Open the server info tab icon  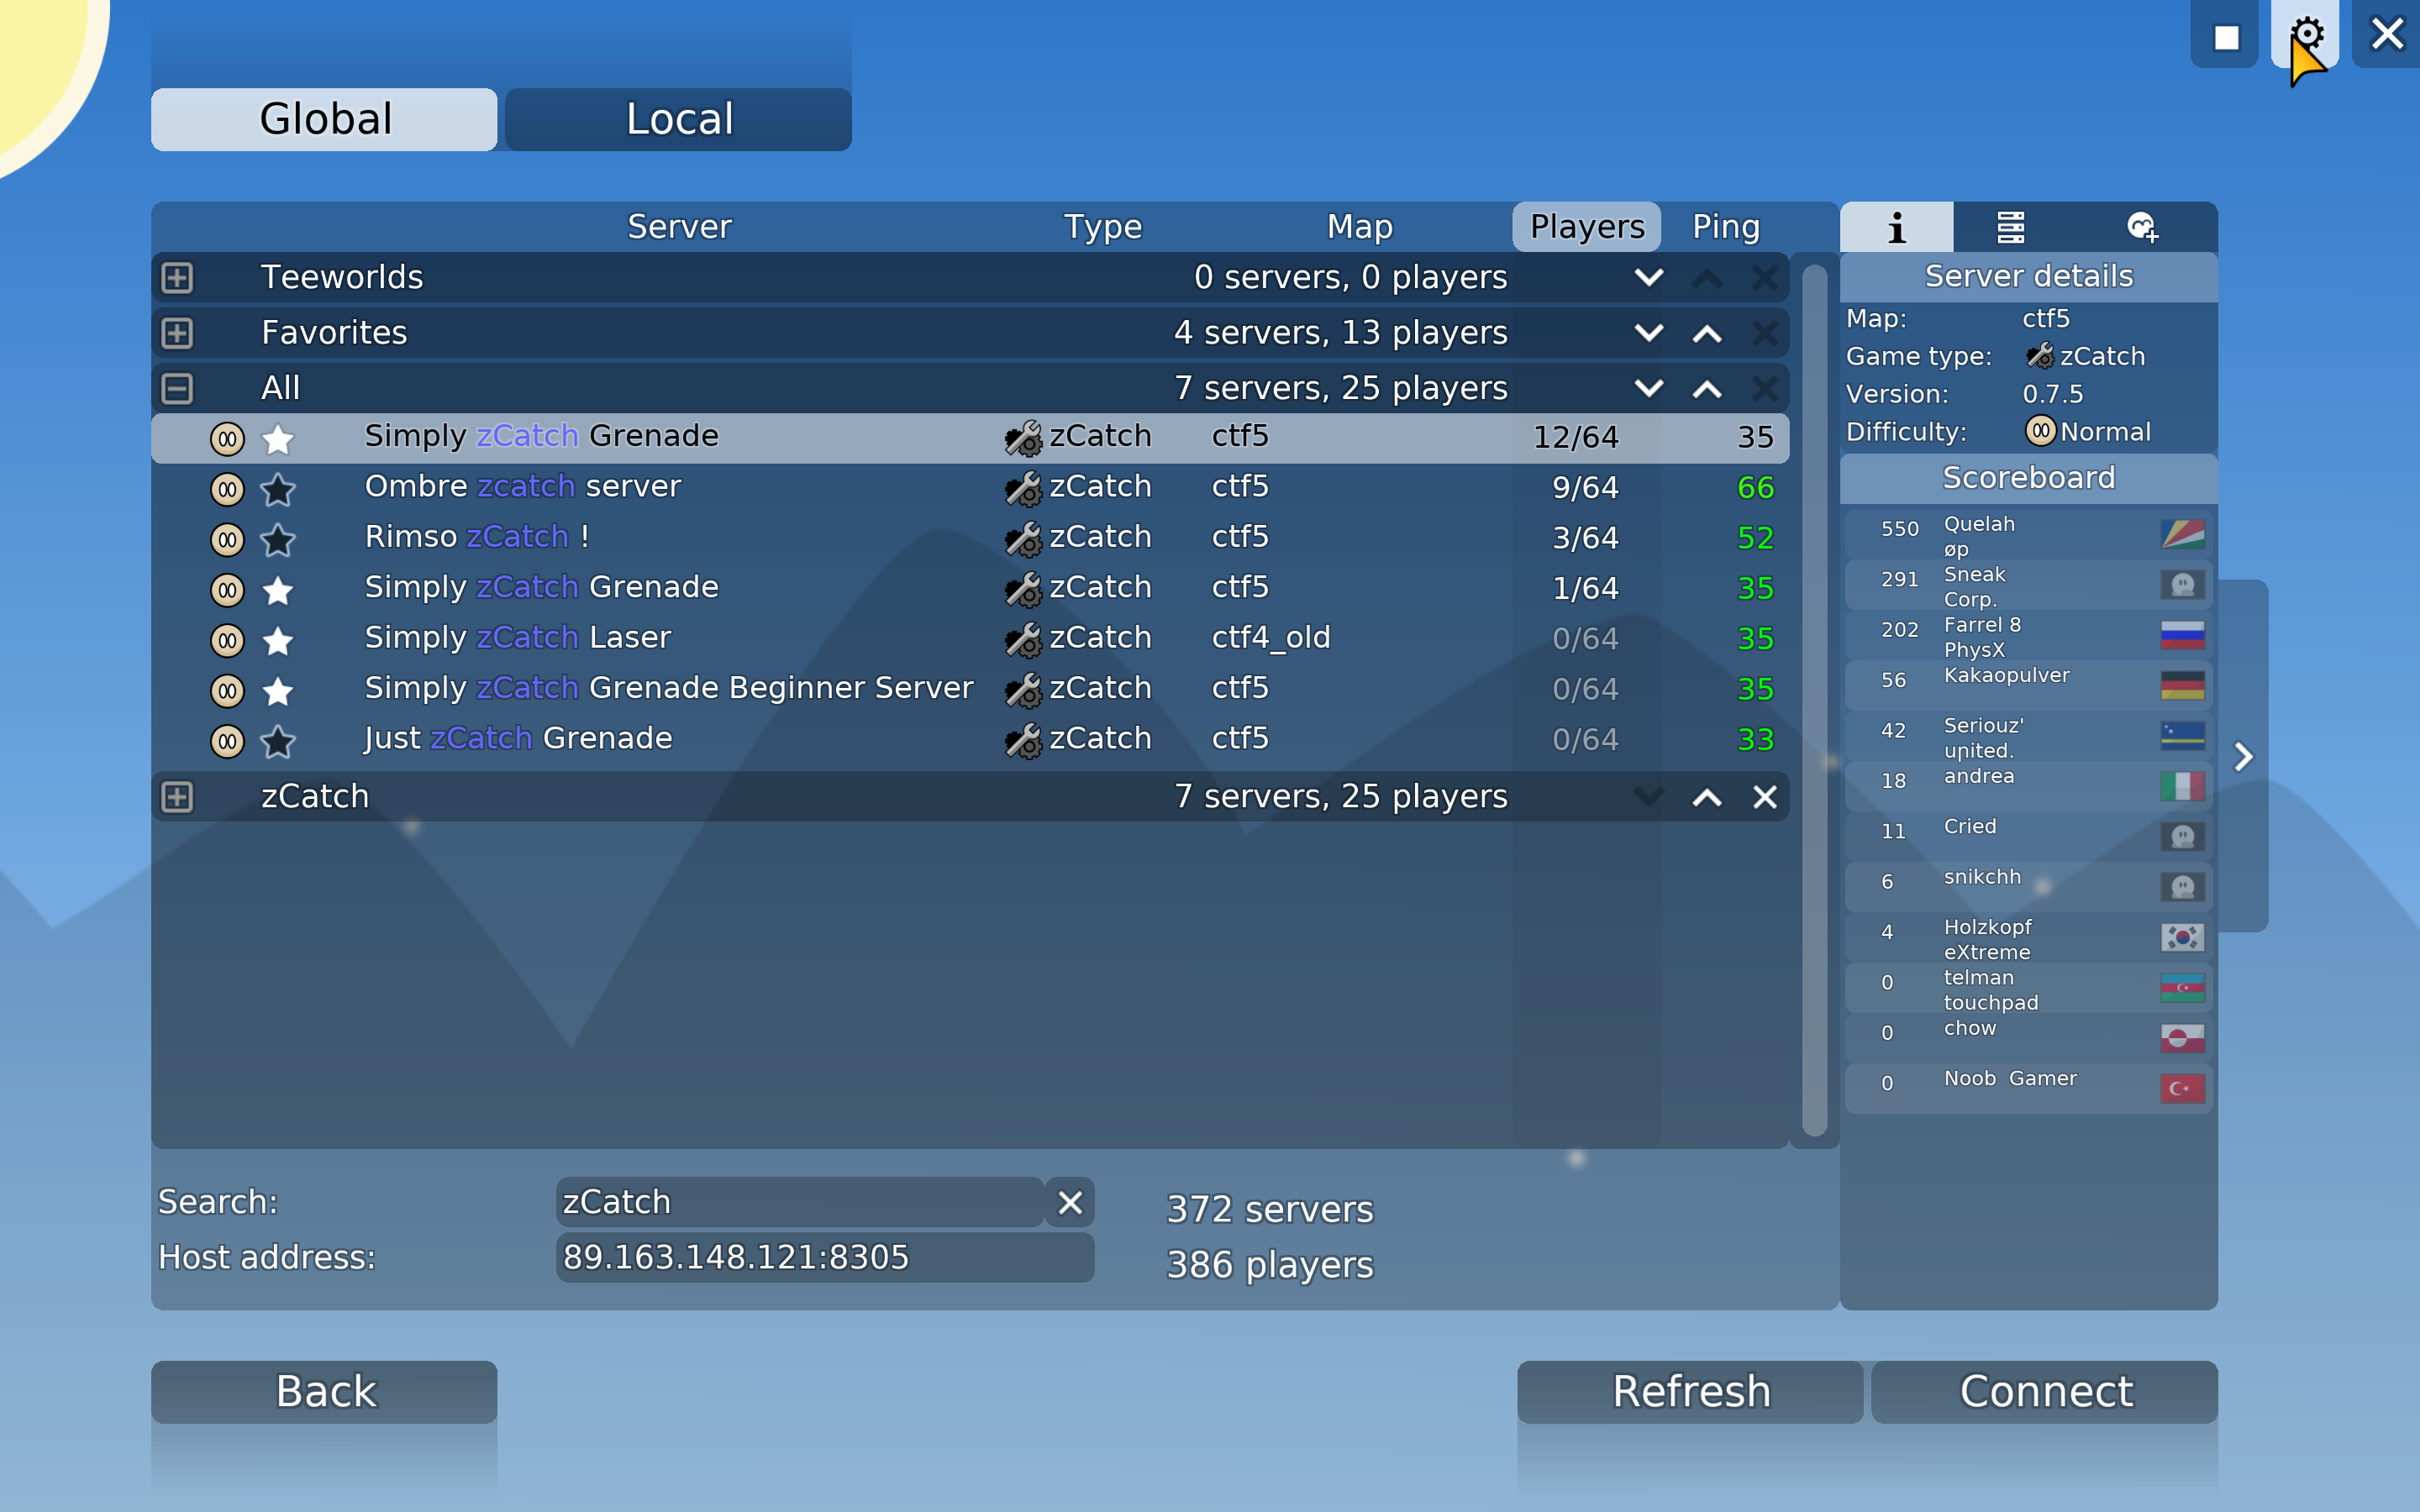1896,227
